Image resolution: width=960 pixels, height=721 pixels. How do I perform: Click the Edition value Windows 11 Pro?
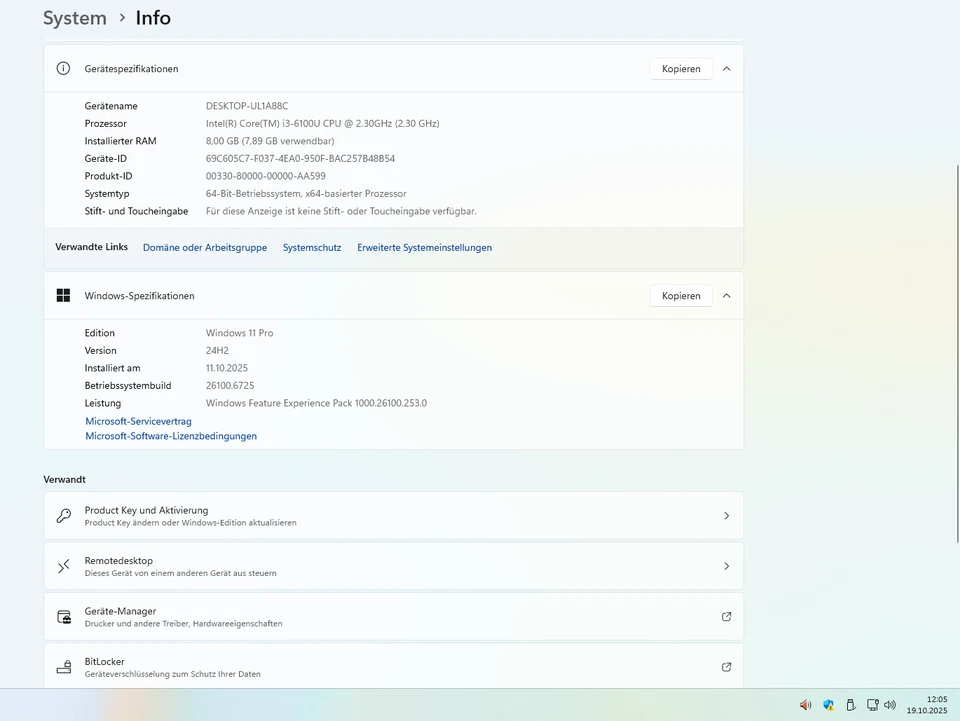(x=239, y=333)
